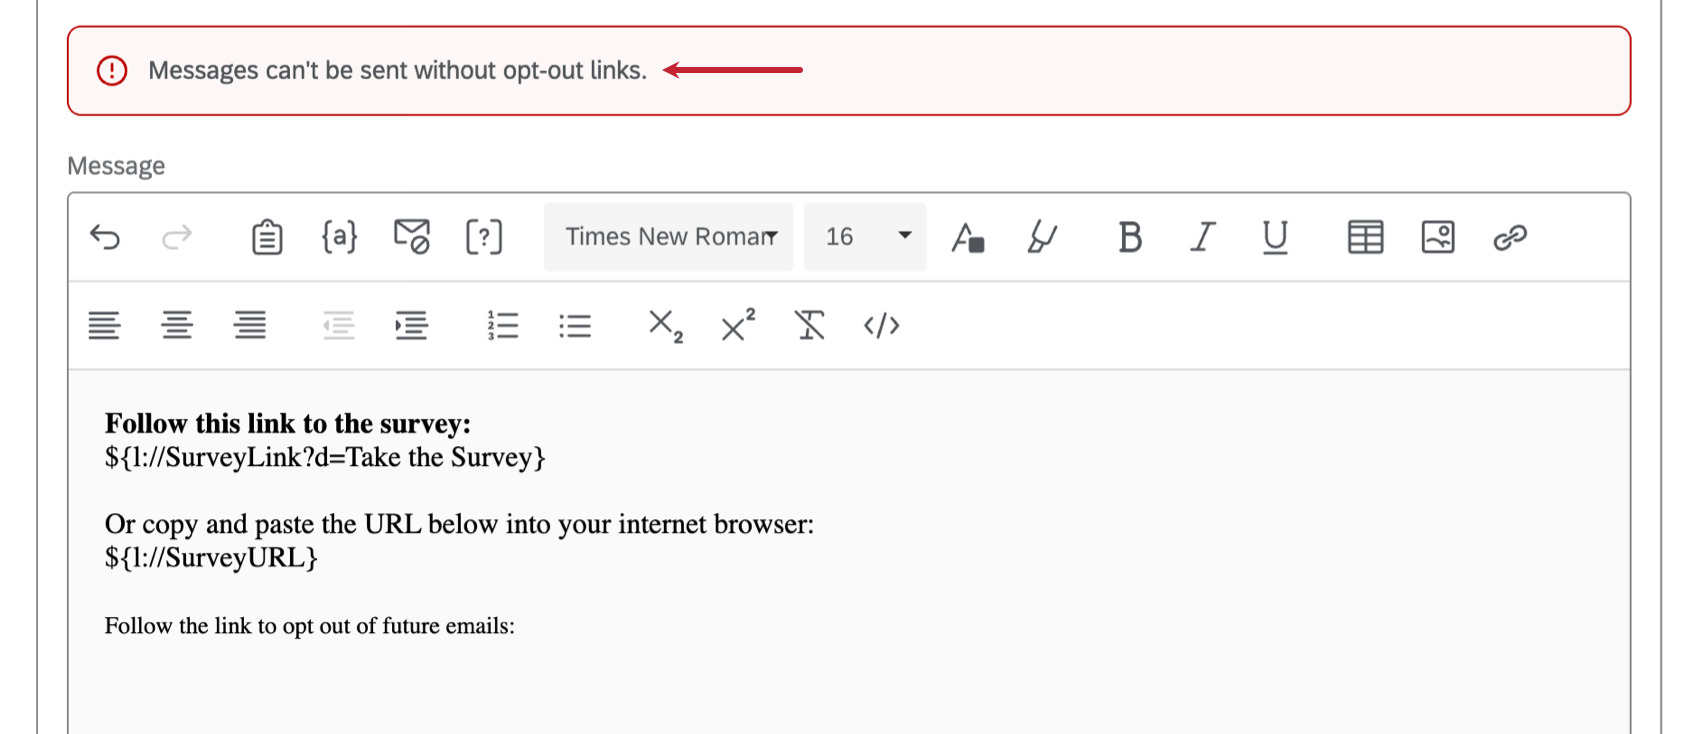Viewport: 1700px width, 734px height.
Task: Align text right
Action: click(250, 325)
